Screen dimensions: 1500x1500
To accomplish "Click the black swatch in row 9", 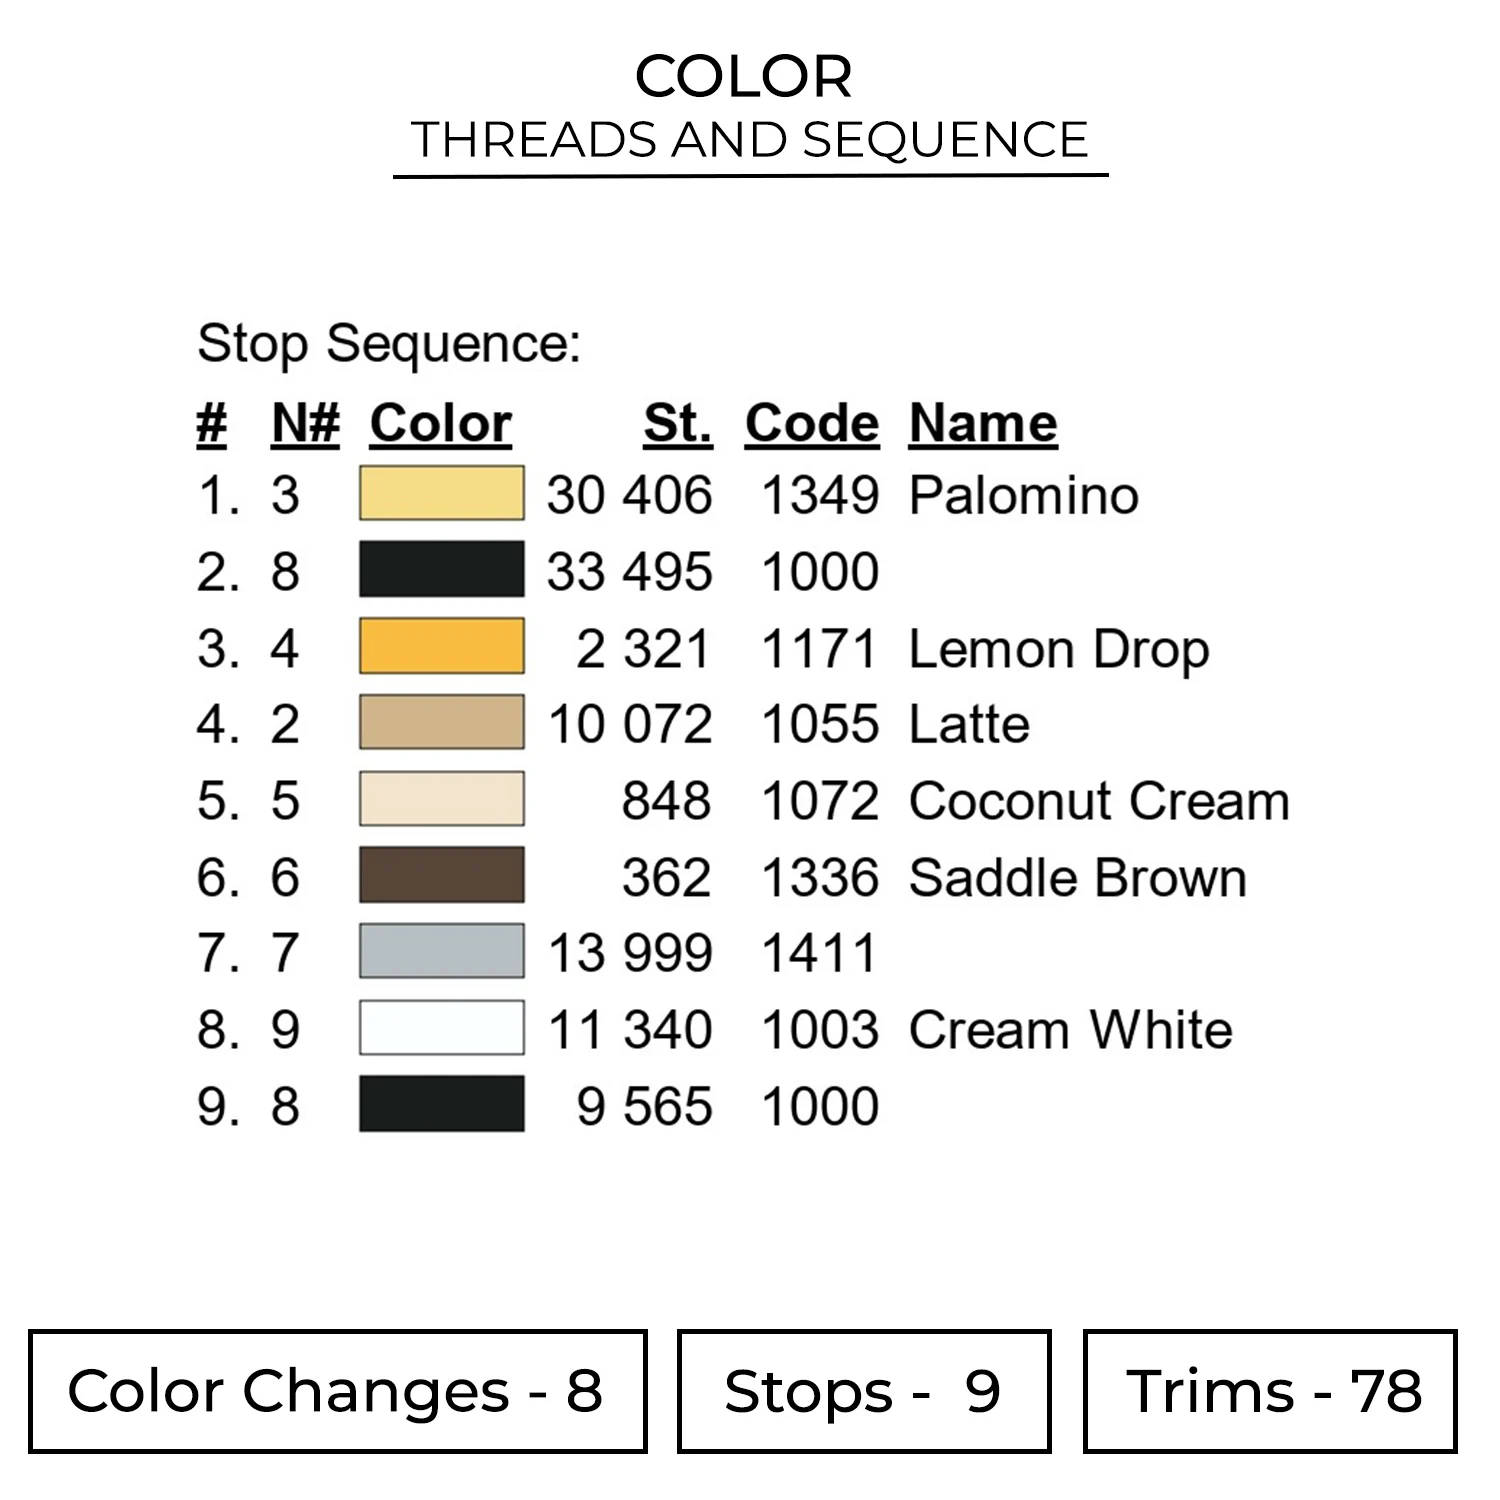I will [441, 1104].
